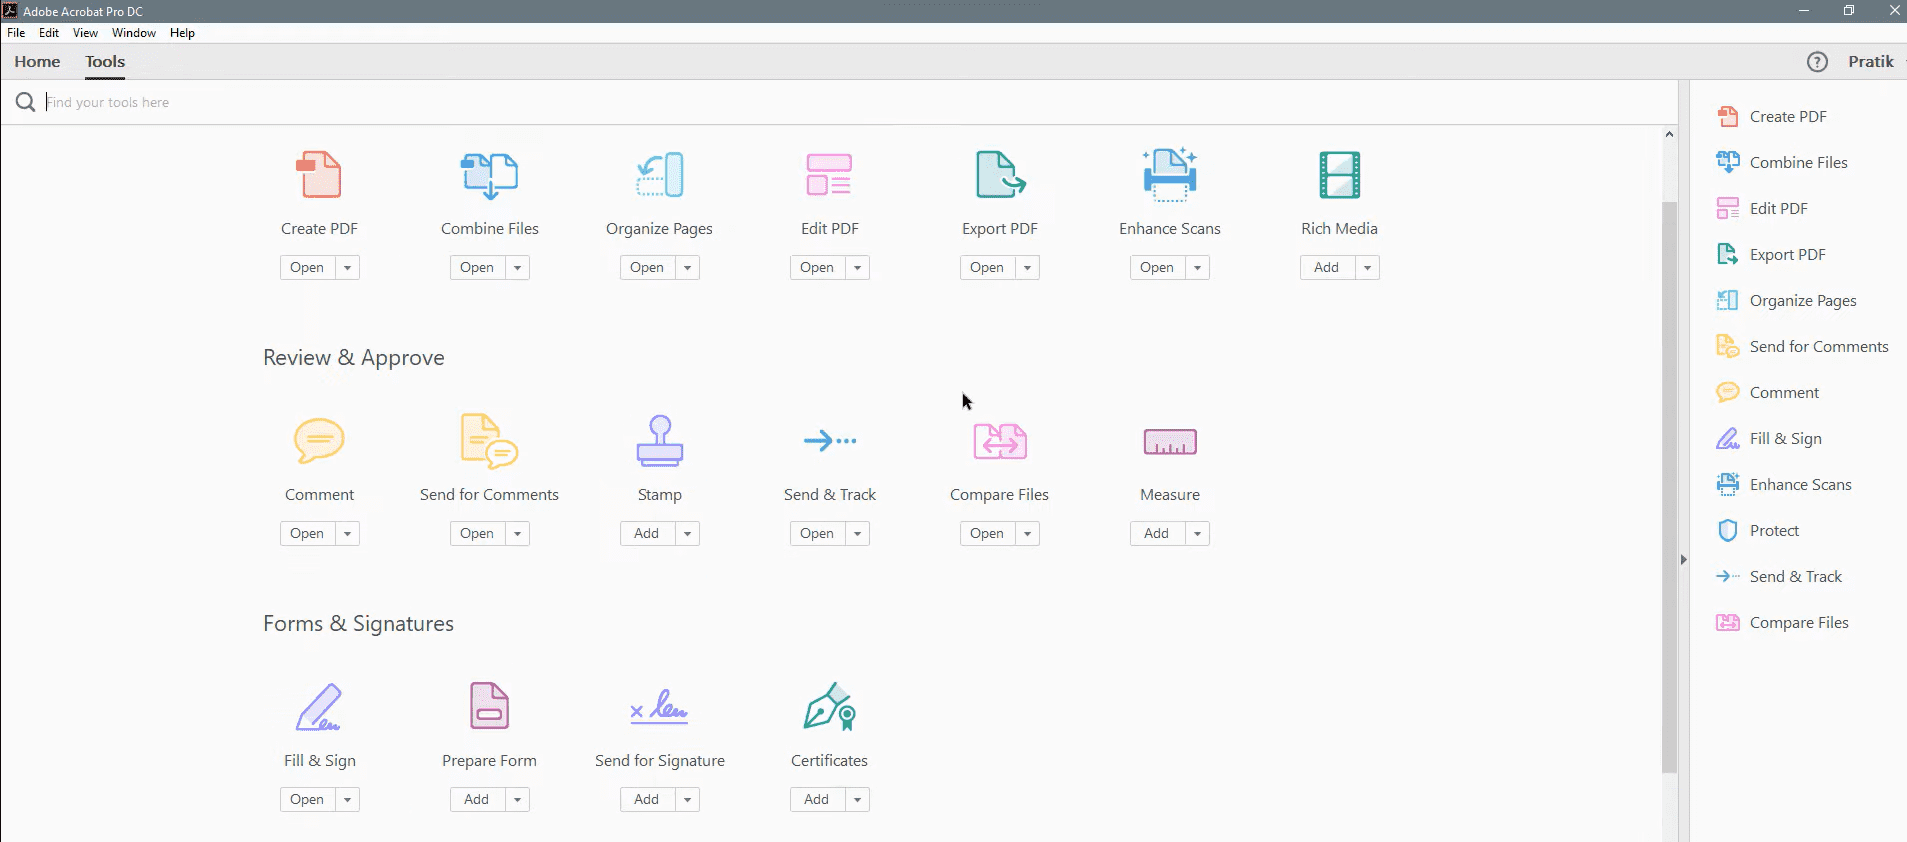1907x842 pixels.
Task: Switch to the Home tab
Action: coord(37,62)
